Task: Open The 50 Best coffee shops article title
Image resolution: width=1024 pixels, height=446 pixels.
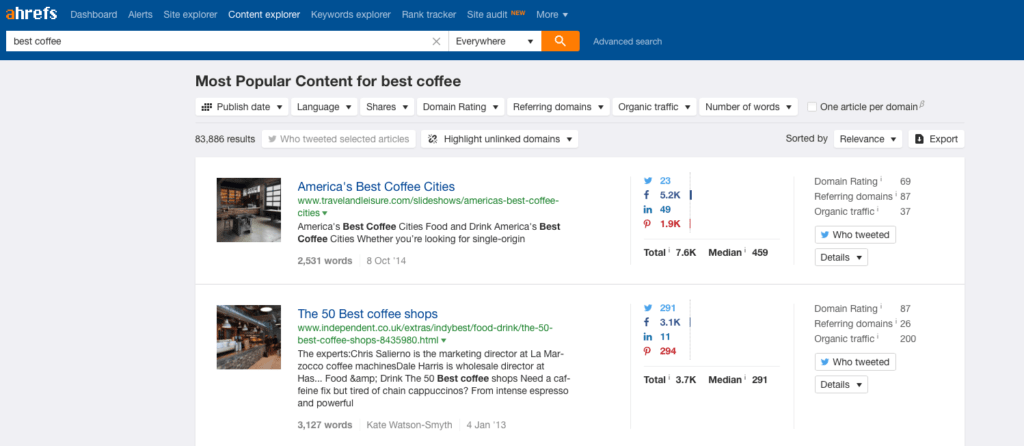Action: [x=368, y=314]
